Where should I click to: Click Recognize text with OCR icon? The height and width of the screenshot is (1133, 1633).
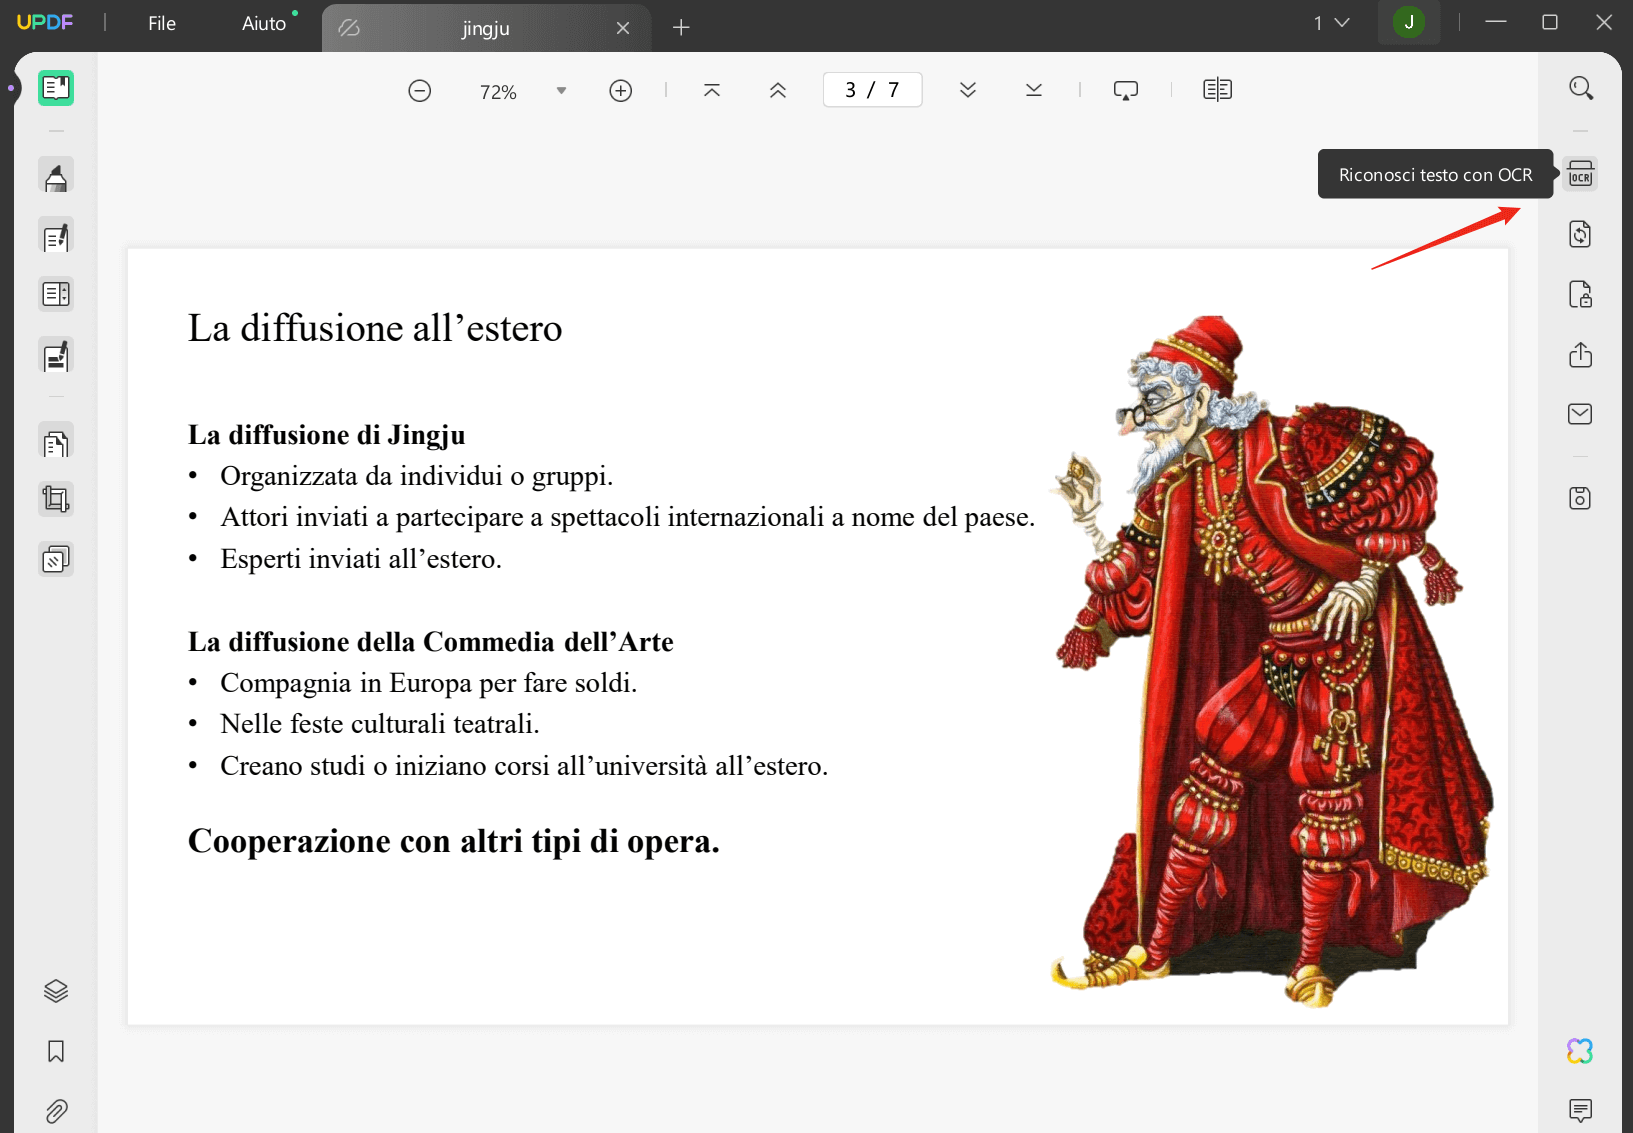click(x=1580, y=174)
